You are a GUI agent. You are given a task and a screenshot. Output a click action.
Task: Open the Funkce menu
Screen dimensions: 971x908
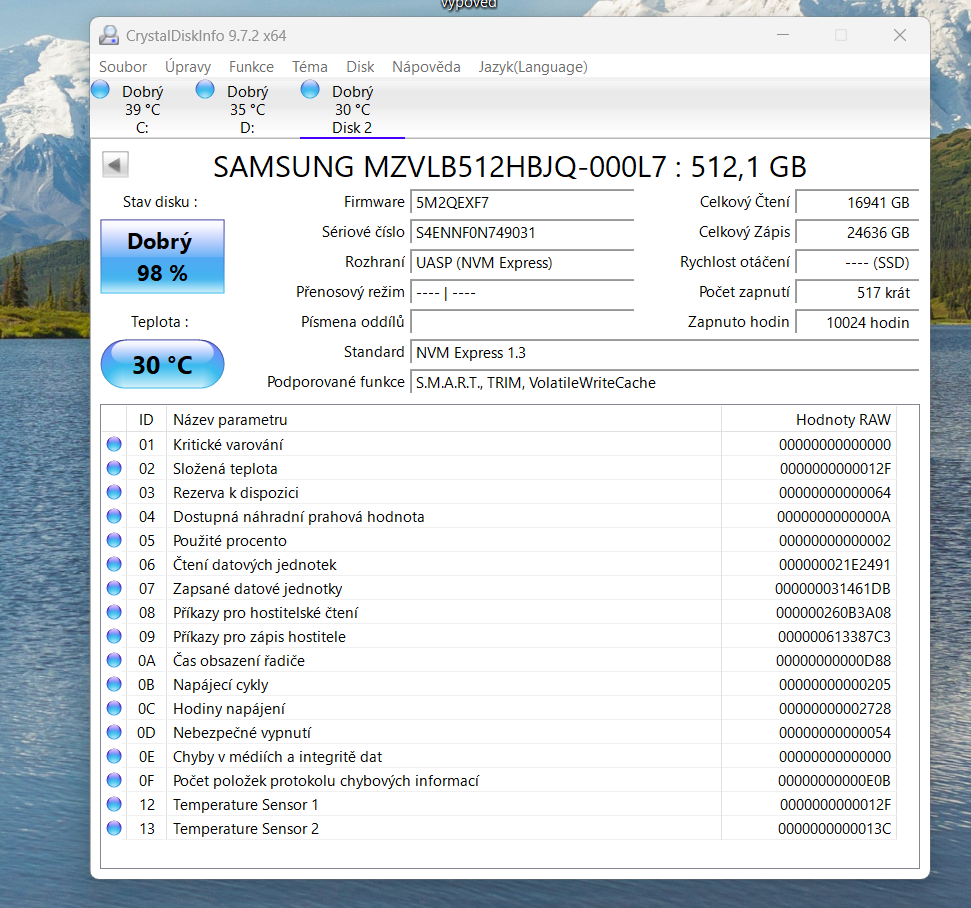[x=251, y=66]
